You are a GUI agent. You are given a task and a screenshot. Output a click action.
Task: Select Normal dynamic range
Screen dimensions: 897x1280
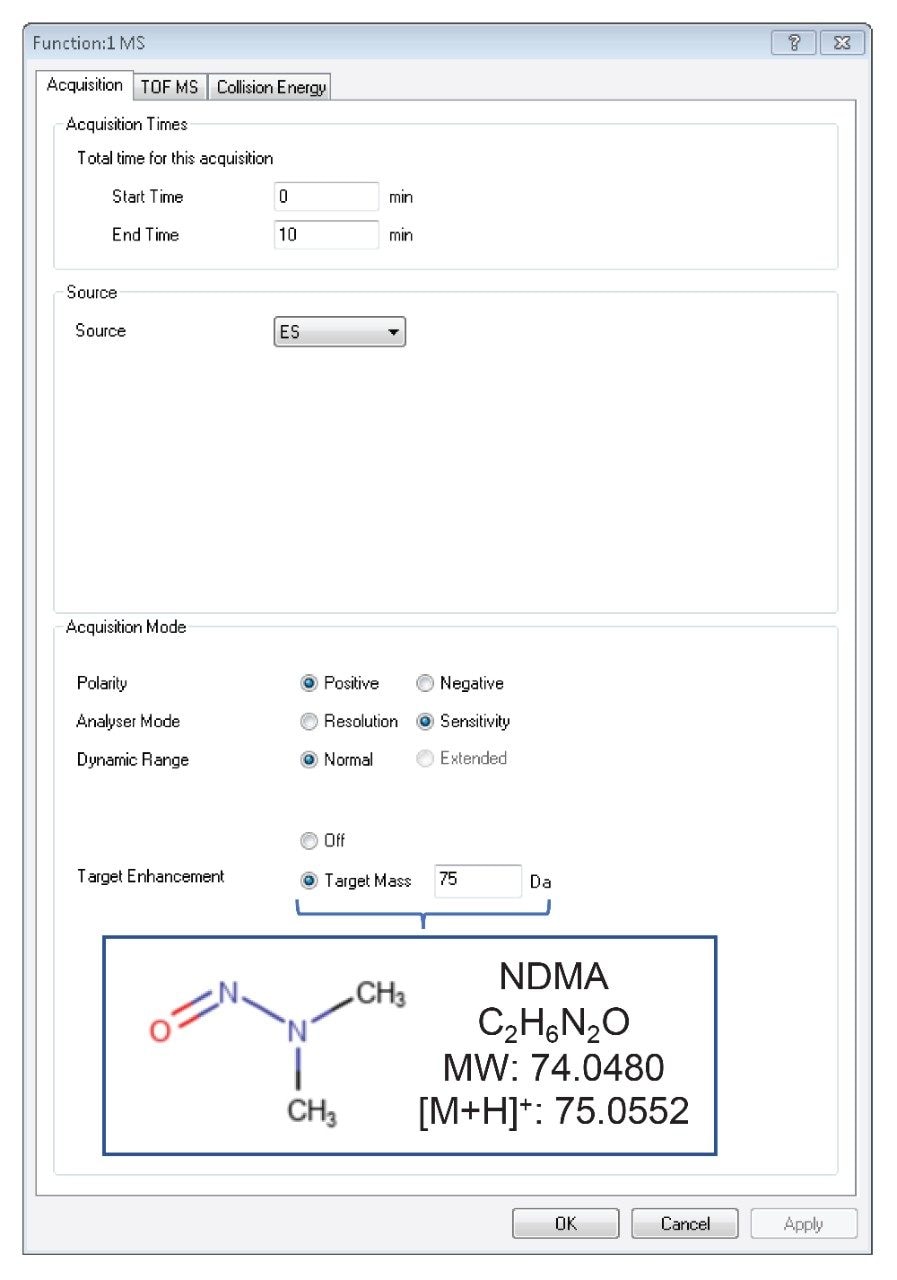[309, 760]
